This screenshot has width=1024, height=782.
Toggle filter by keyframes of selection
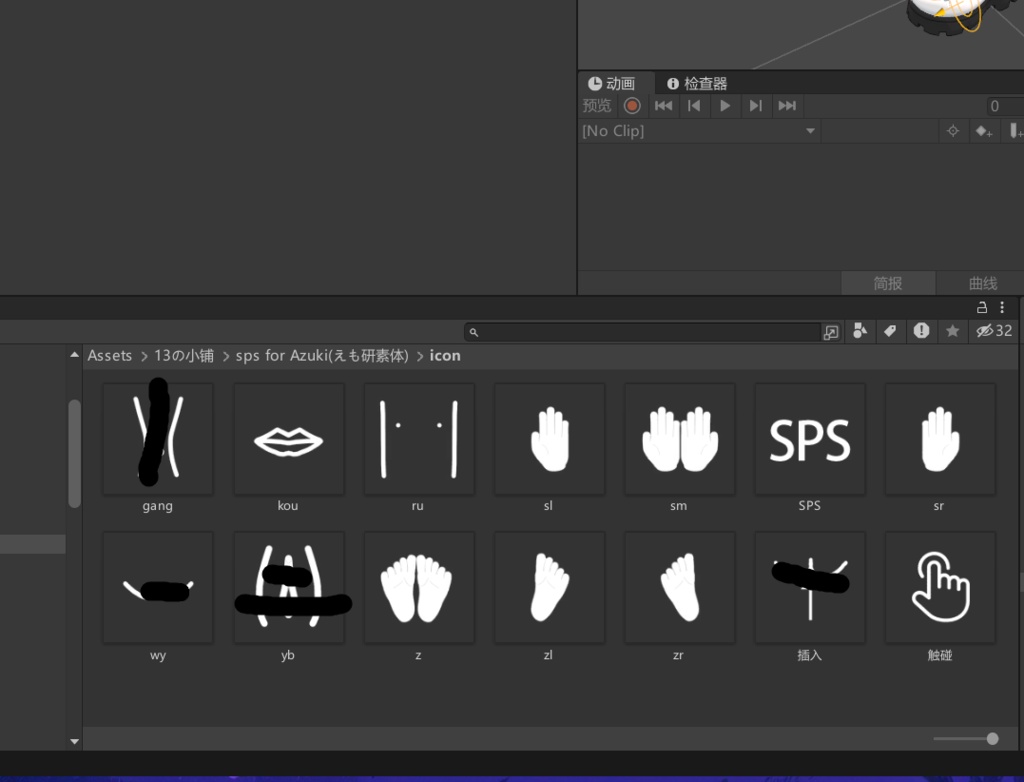[x=953, y=131]
